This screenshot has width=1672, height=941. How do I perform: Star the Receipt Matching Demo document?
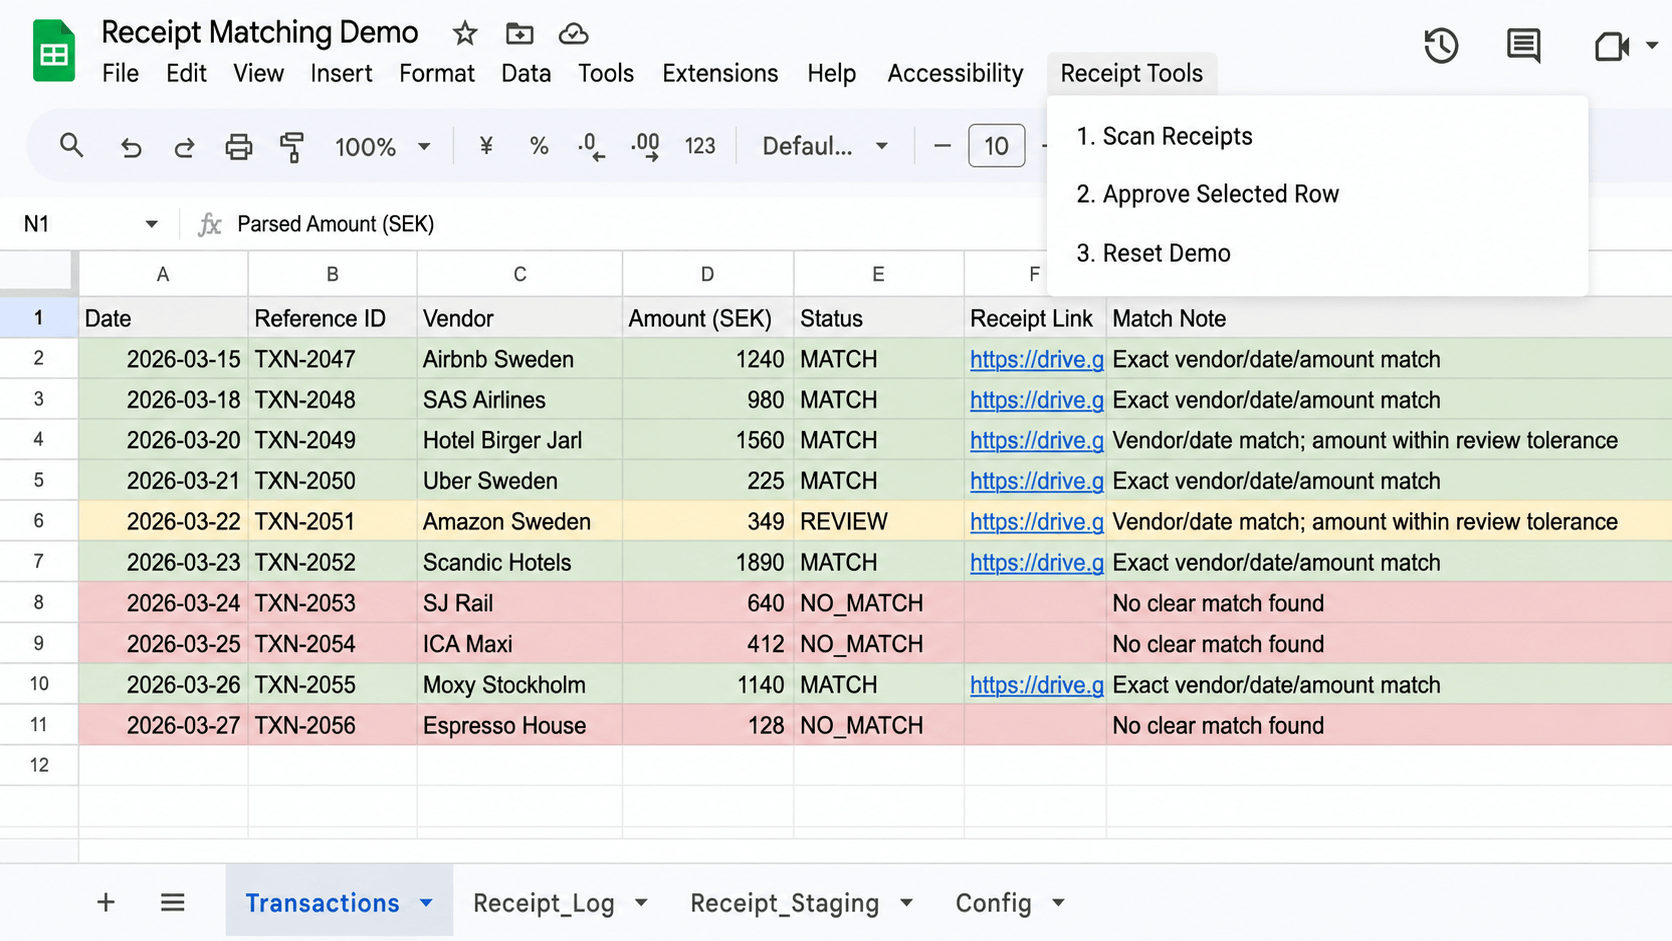(x=465, y=34)
